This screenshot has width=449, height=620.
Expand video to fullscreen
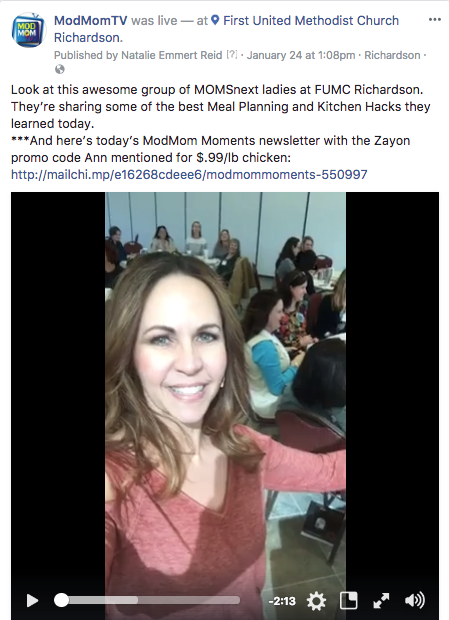381,601
